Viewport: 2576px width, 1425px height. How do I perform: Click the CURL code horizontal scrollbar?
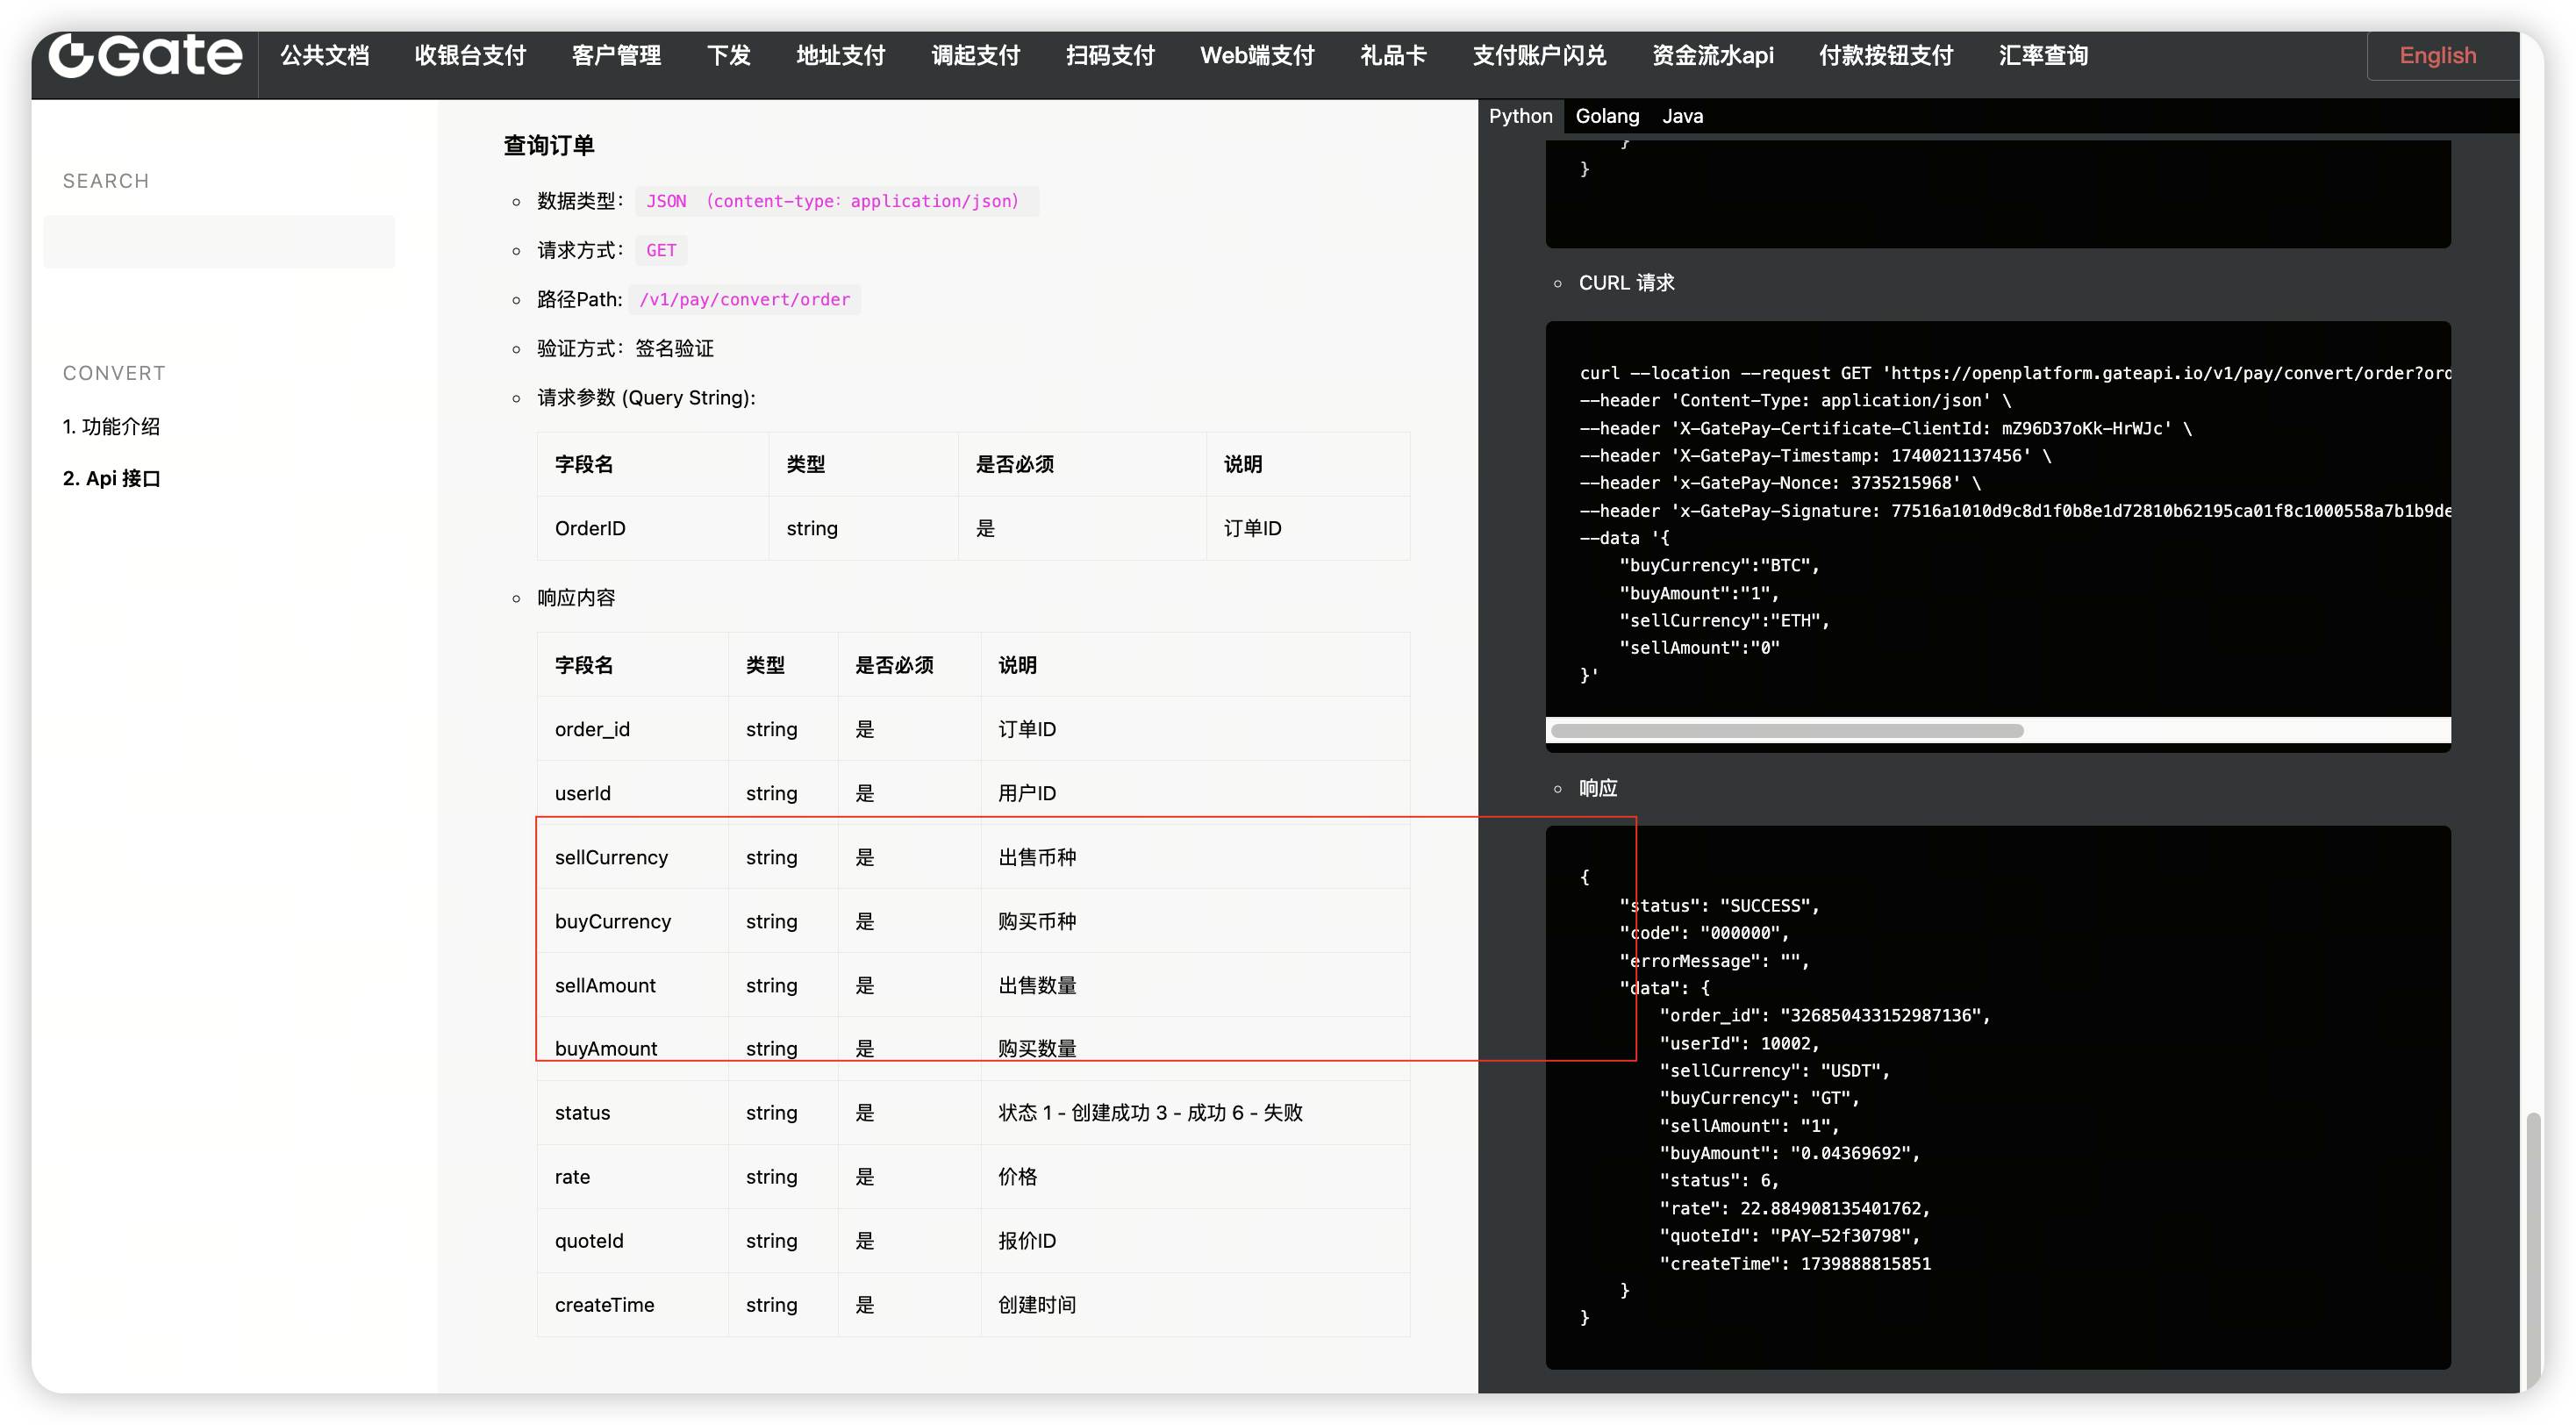click(1787, 730)
